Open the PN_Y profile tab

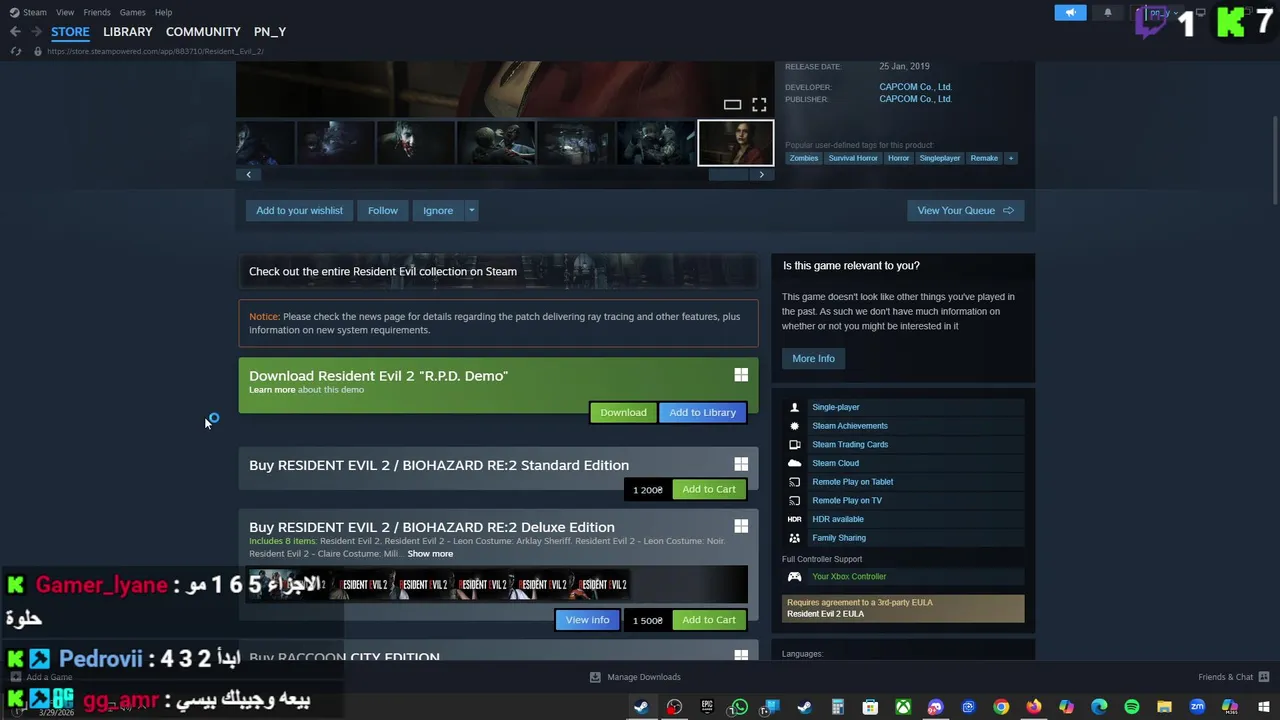click(270, 32)
